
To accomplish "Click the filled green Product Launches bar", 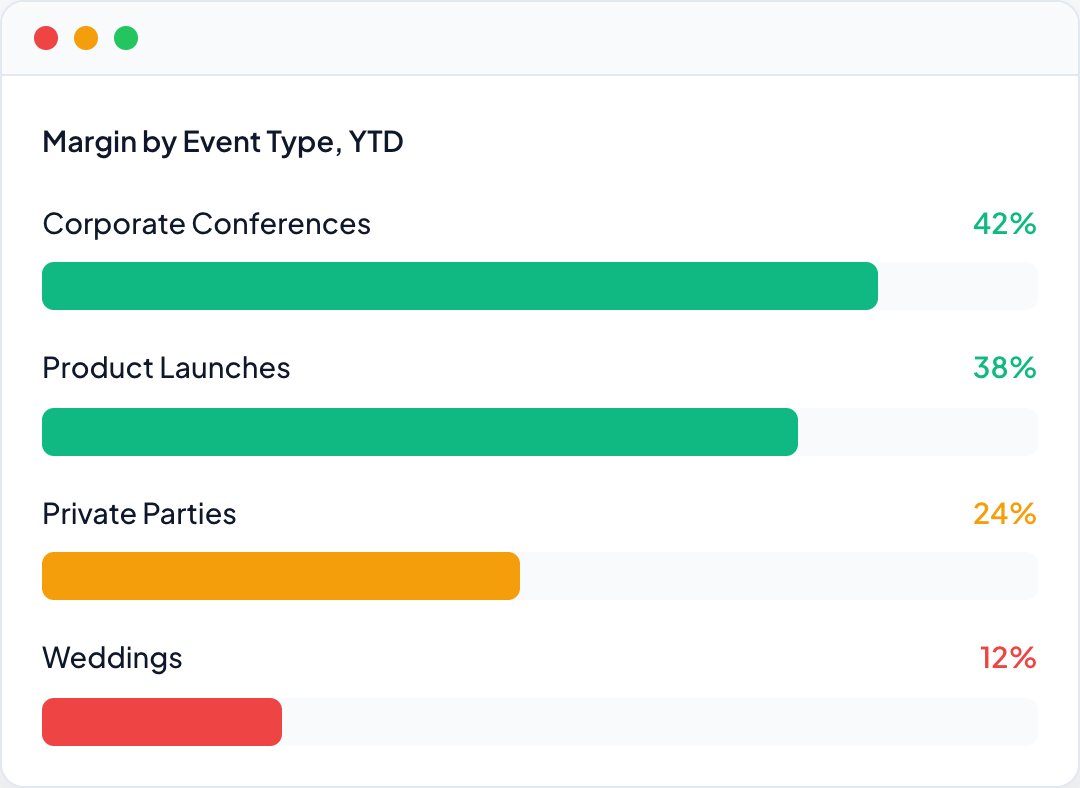I will (420, 432).
